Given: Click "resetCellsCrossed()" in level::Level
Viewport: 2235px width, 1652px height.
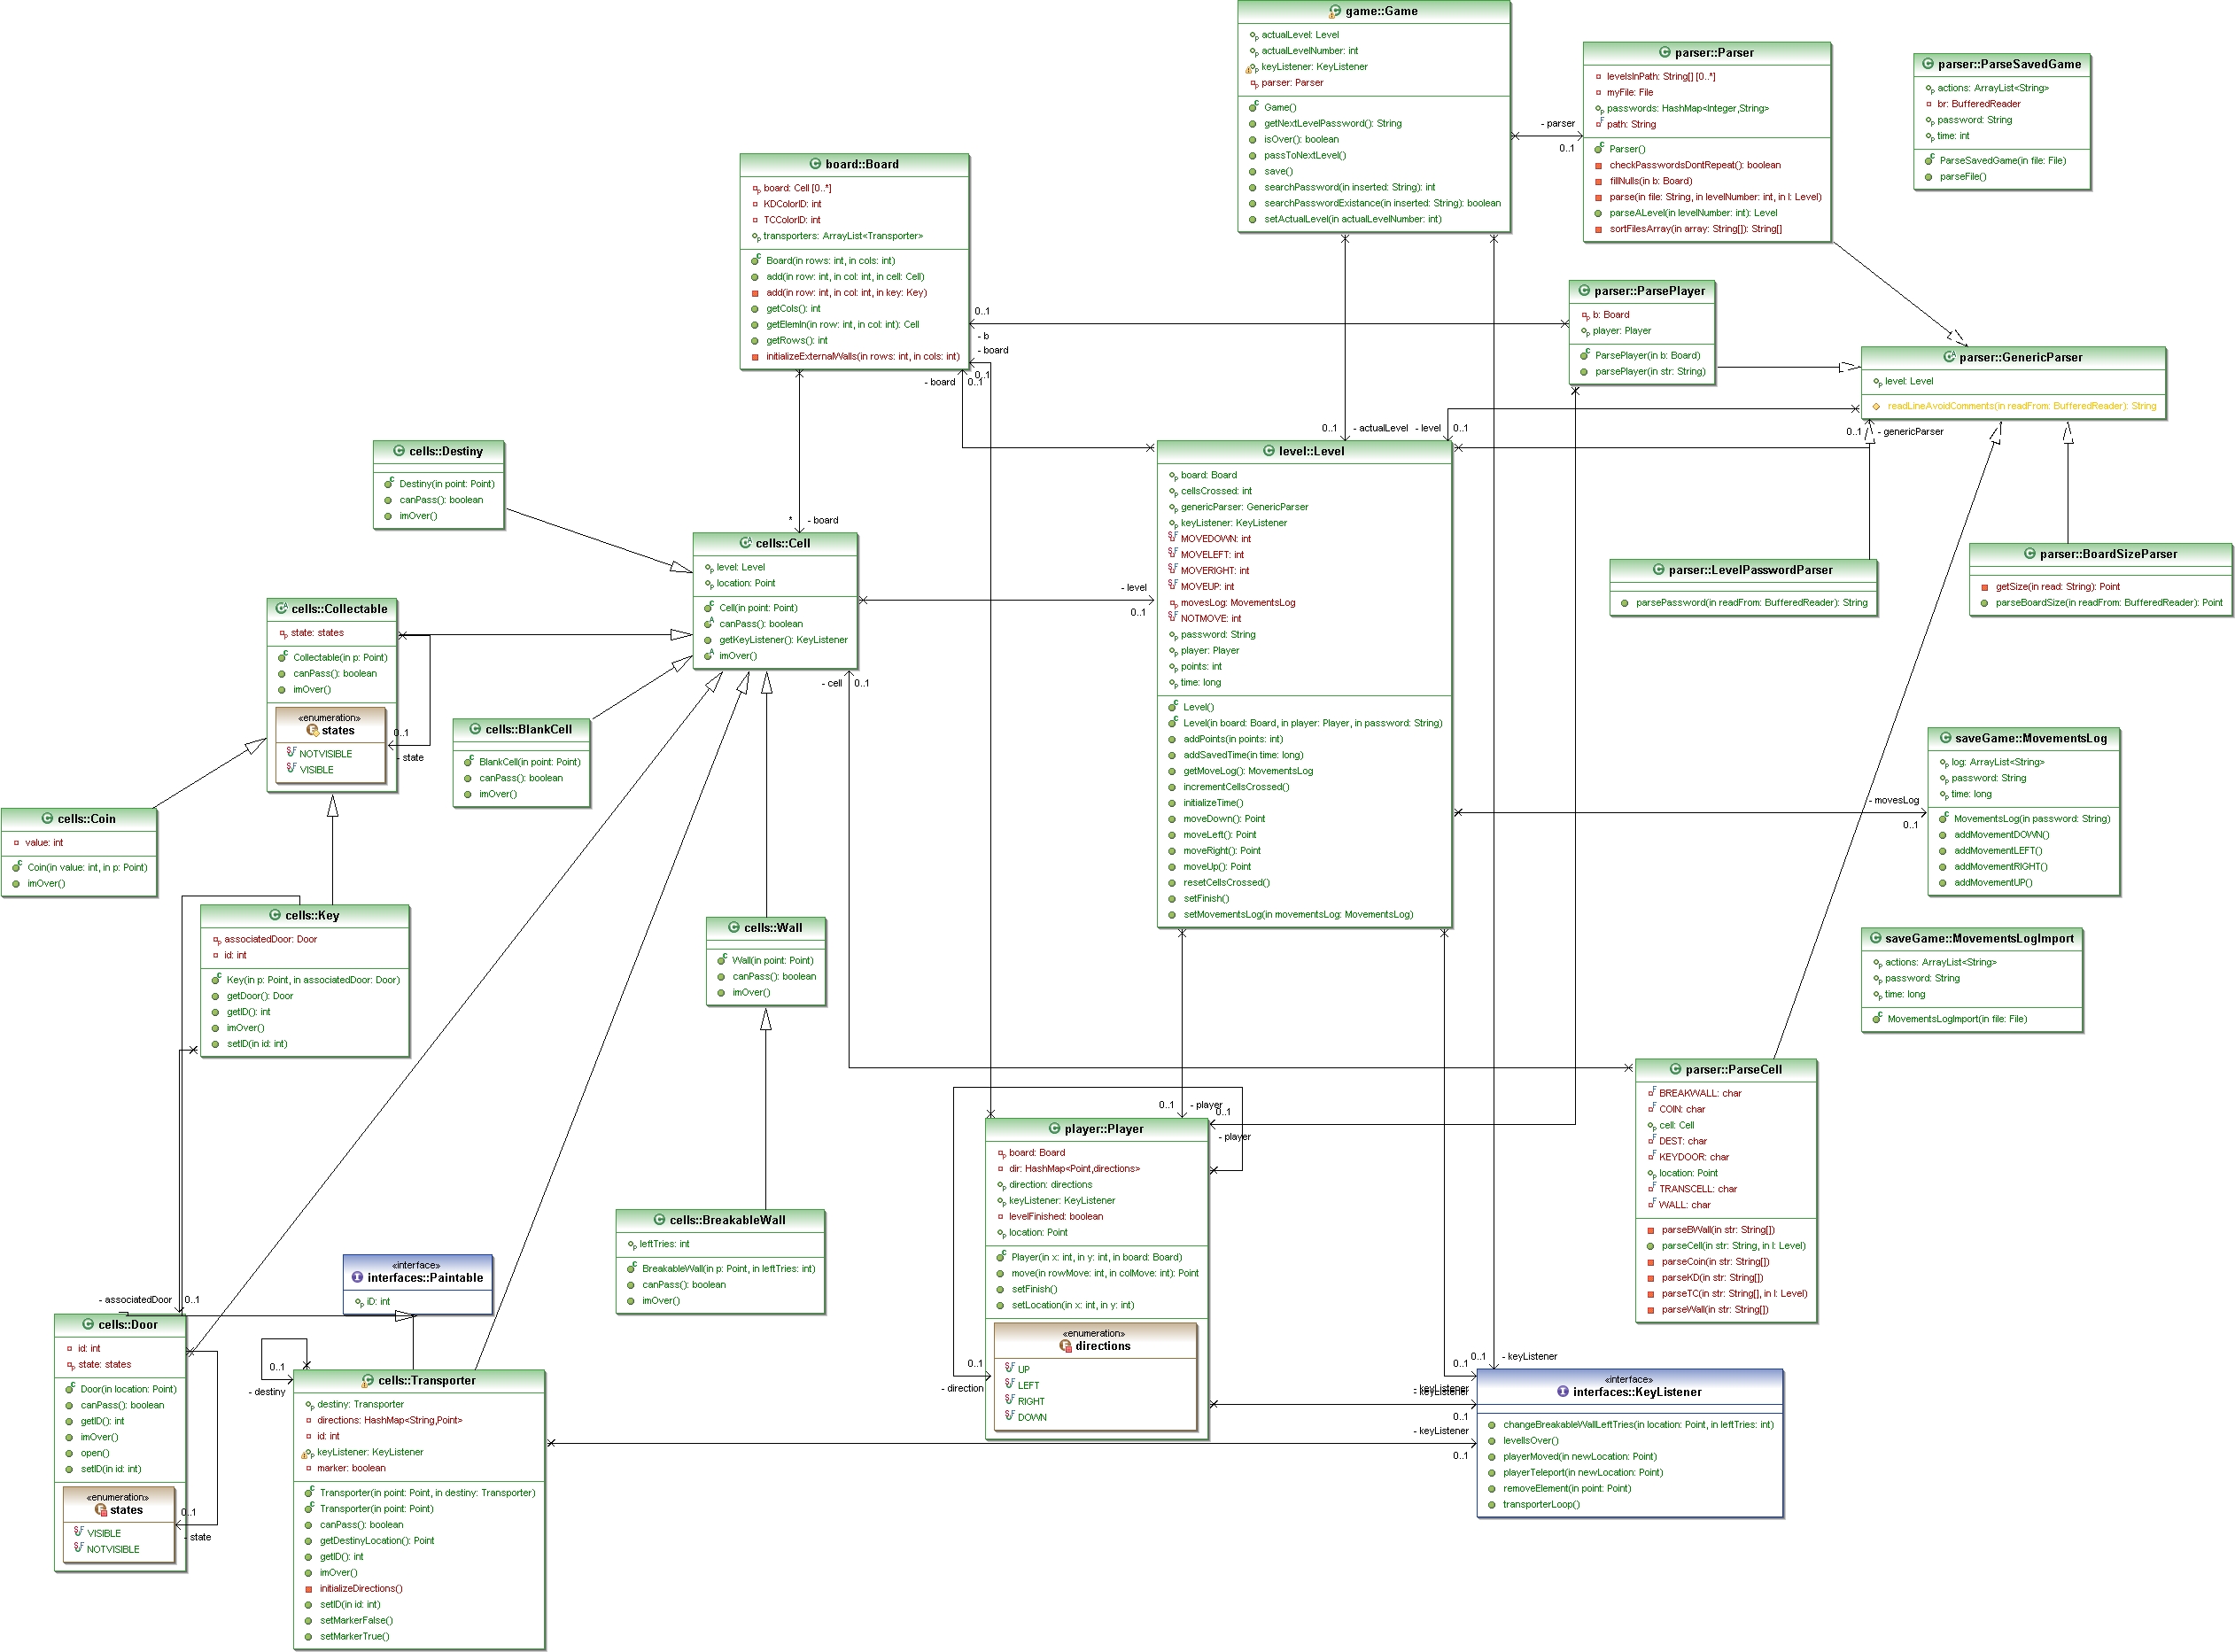Looking at the screenshot, I should [x=1226, y=883].
